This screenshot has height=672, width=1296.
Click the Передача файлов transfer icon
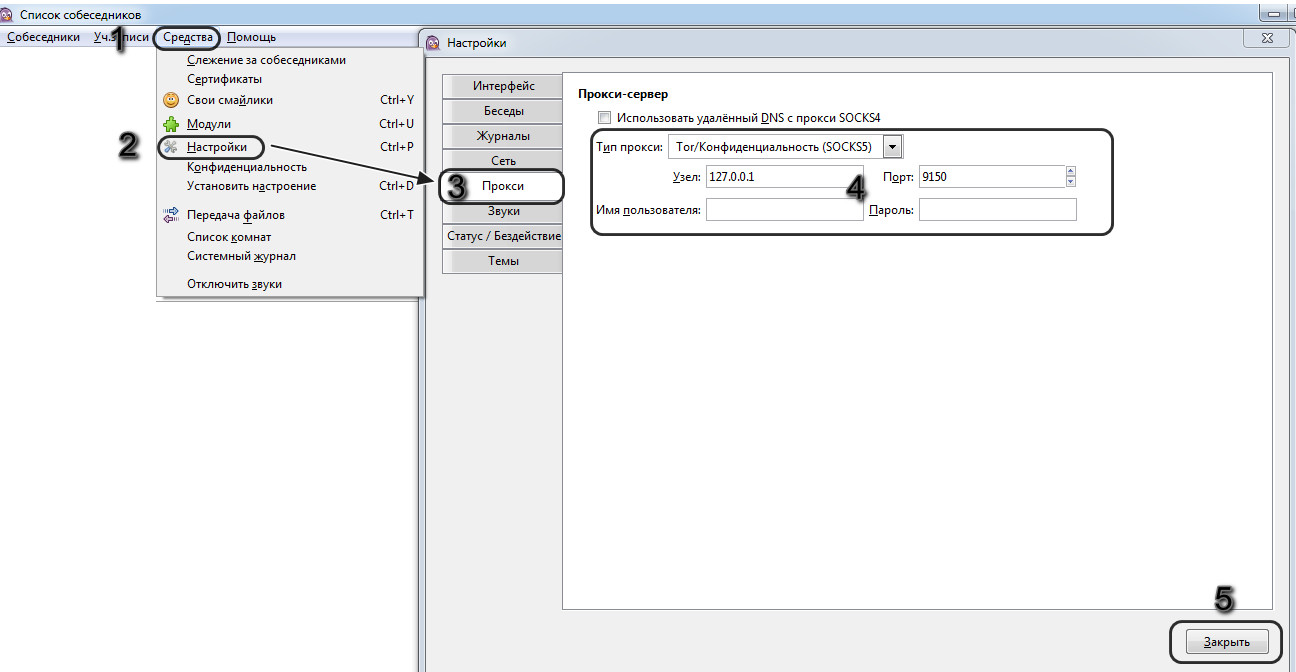tap(171, 214)
